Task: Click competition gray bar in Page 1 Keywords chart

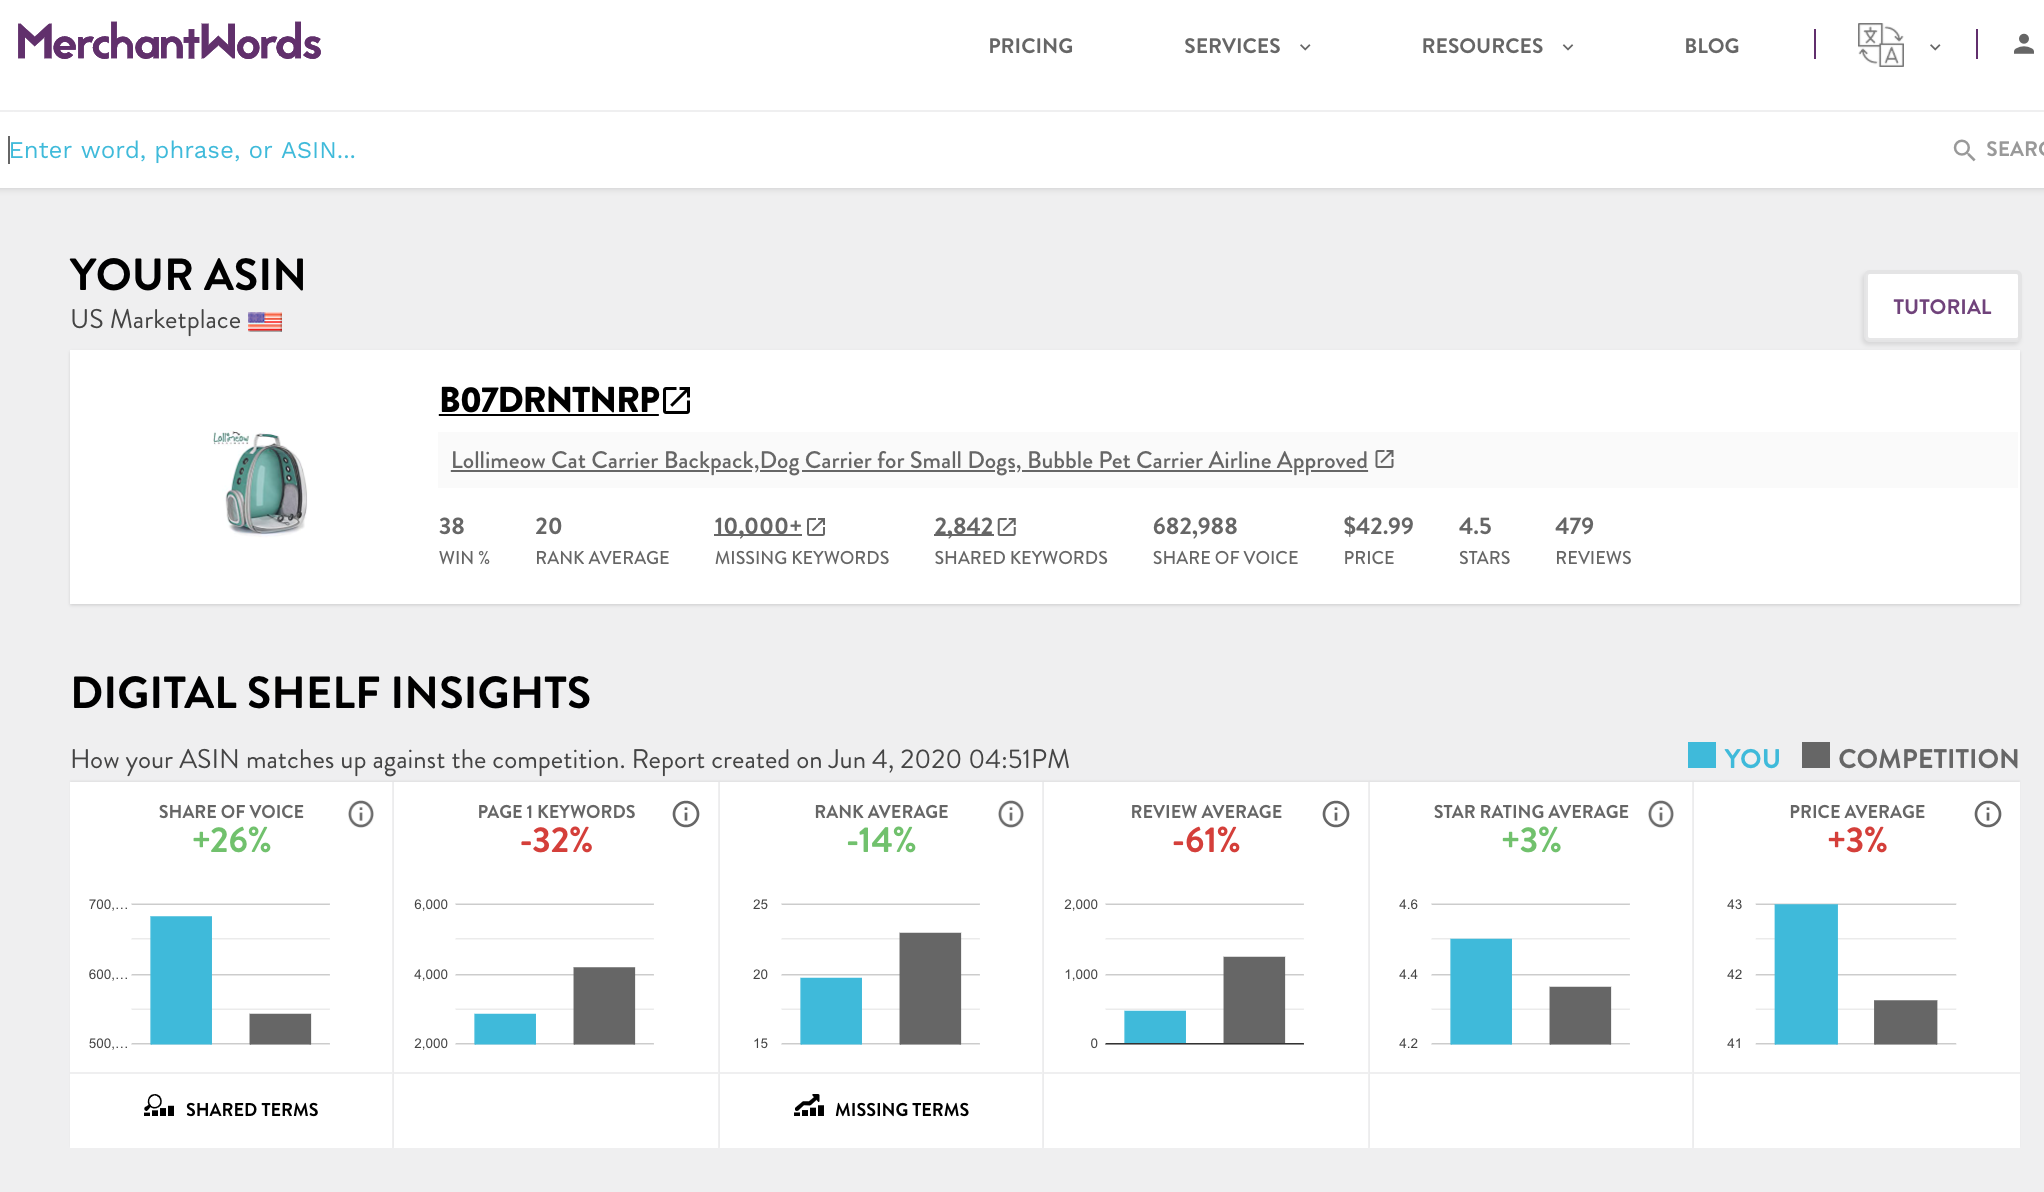Action: (x=604, y=1005)
